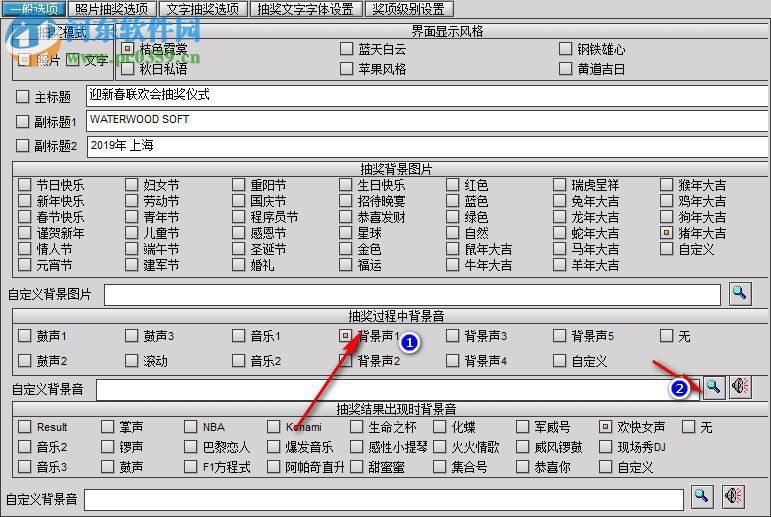Select the 一般选项 tab
The width and height of the screenshot is (771, 517).
tap(33, 9)
